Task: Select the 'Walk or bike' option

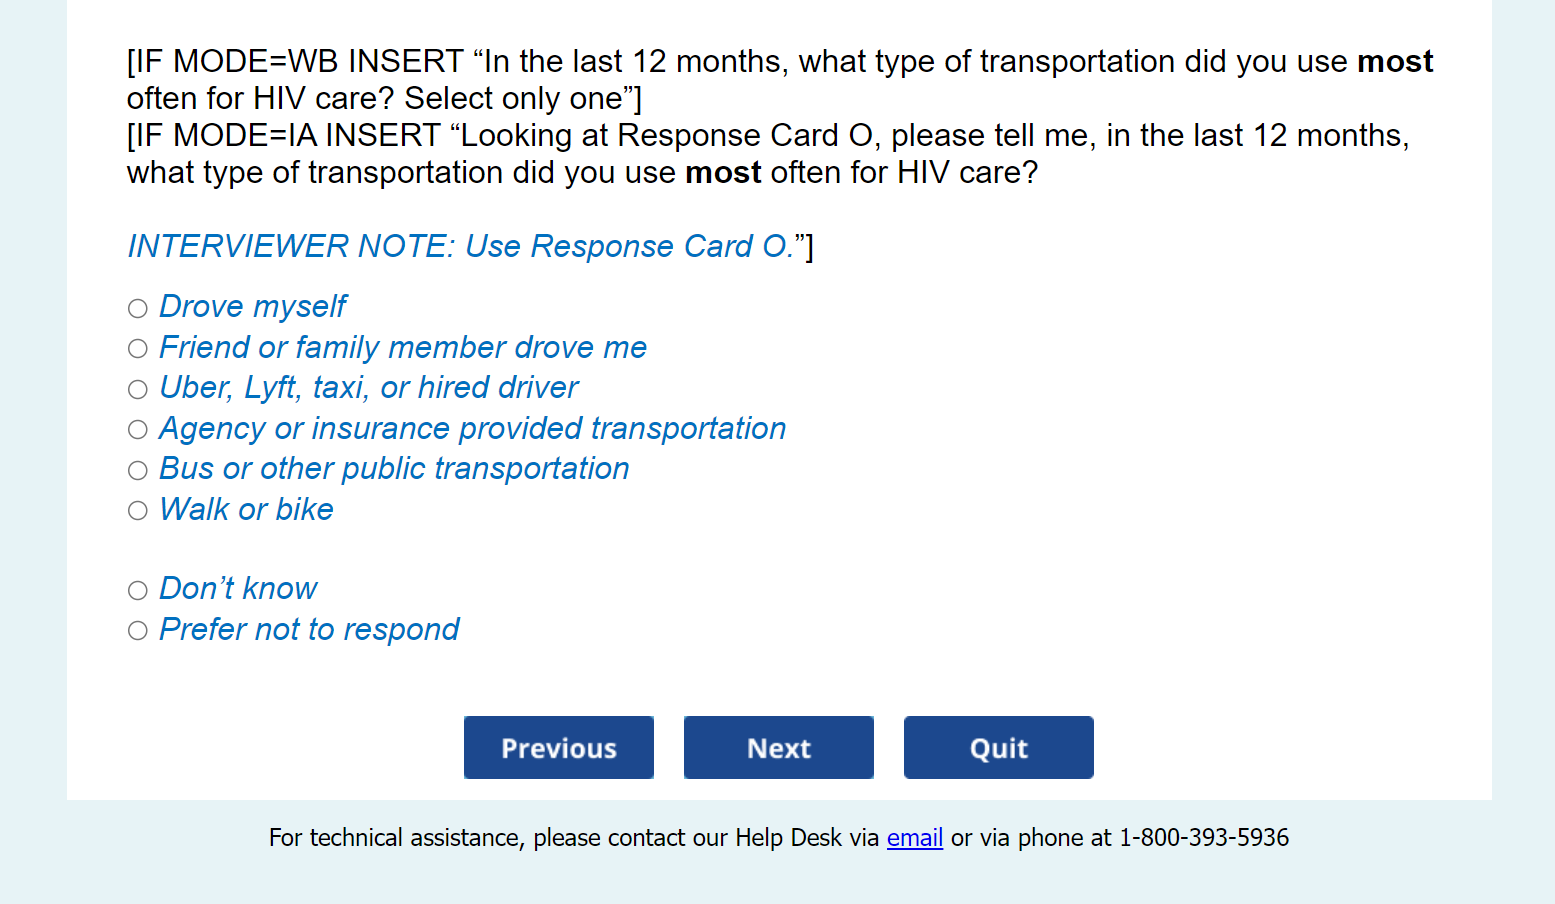Action: [138, 511]
